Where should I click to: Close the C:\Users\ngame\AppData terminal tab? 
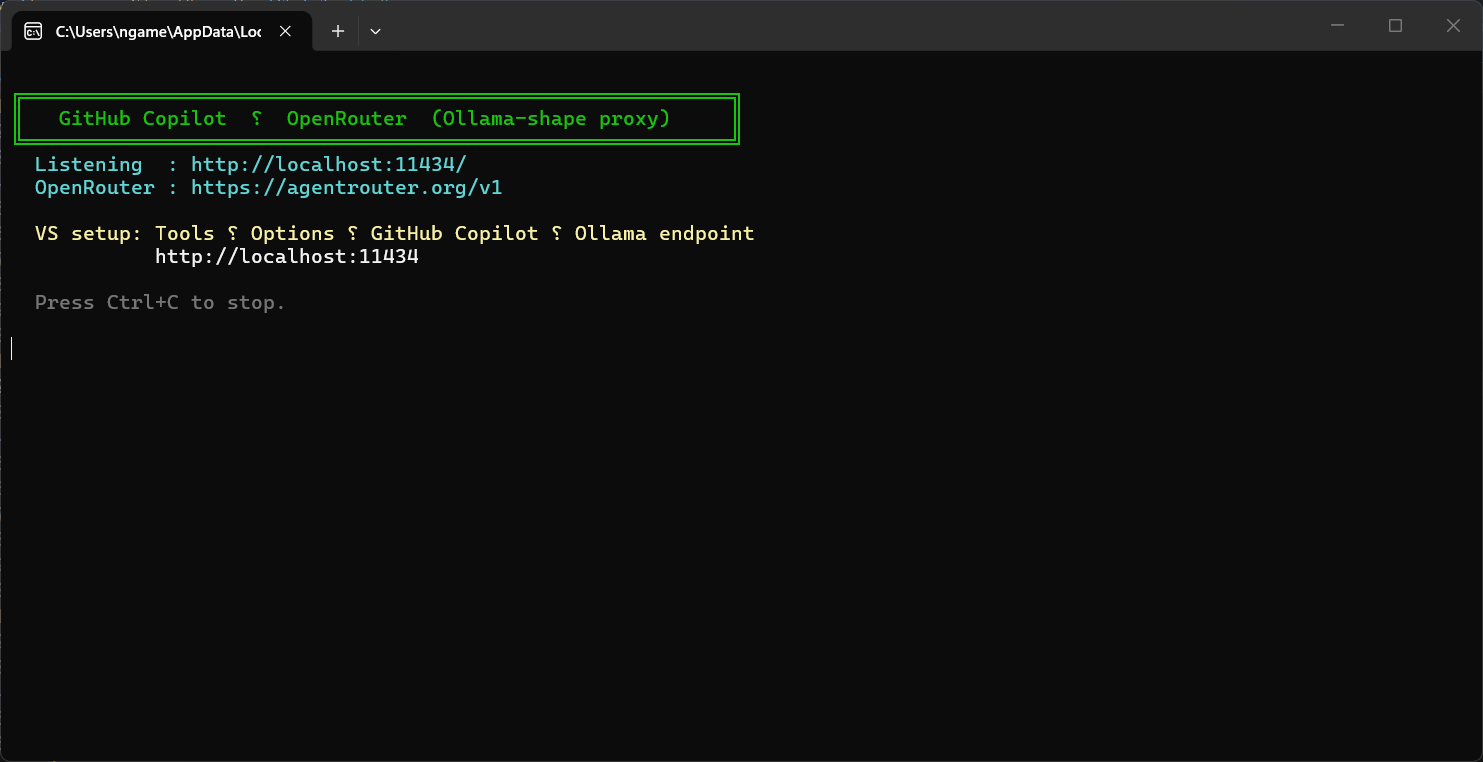pos(285,31)
